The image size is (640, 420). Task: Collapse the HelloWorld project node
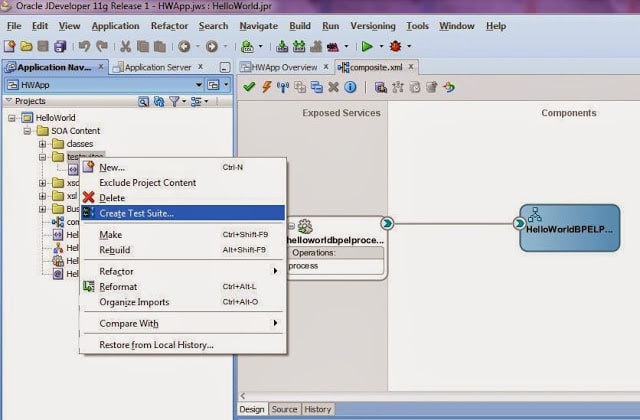[12, 118]
